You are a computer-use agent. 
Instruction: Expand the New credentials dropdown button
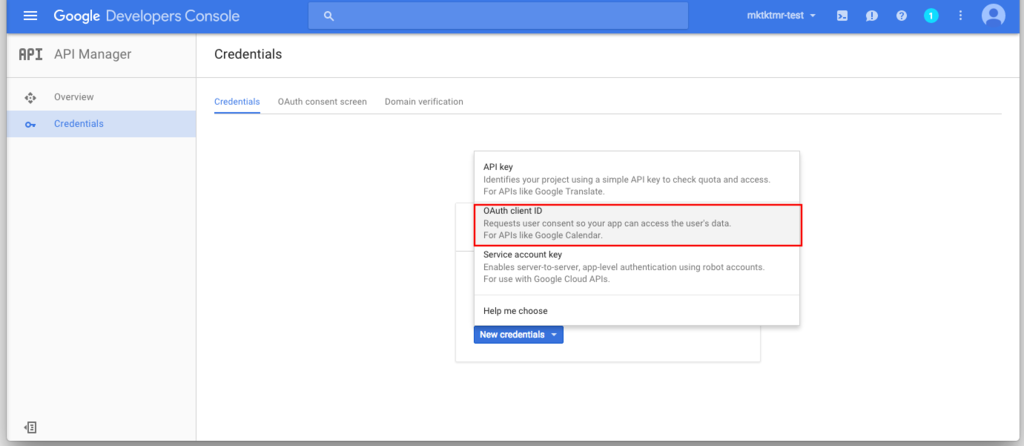[x=519, y=334]
